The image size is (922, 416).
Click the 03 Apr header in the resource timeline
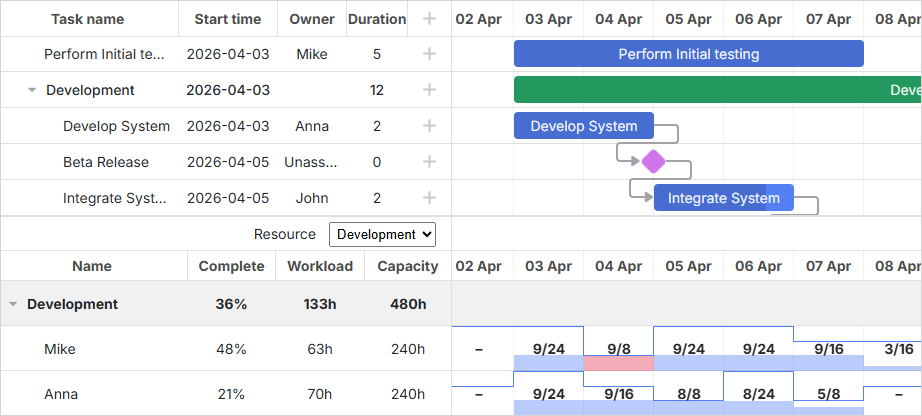(549, 266)
